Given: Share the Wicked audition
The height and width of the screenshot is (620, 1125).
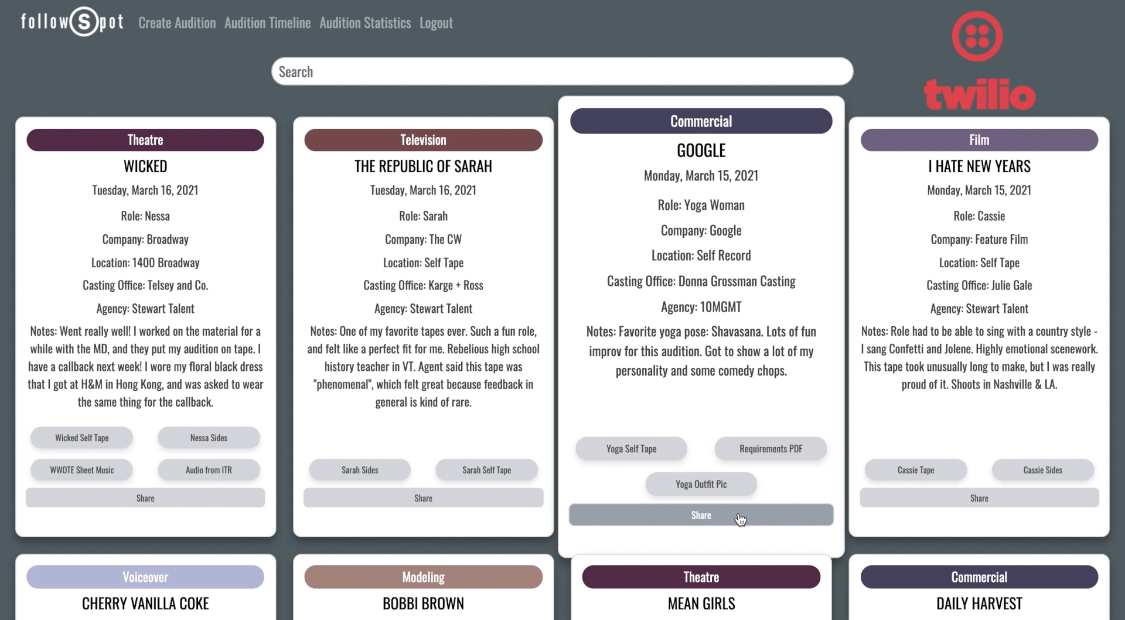Looking at the screenshot, I should pyautogui.click(x=146, y=498).
